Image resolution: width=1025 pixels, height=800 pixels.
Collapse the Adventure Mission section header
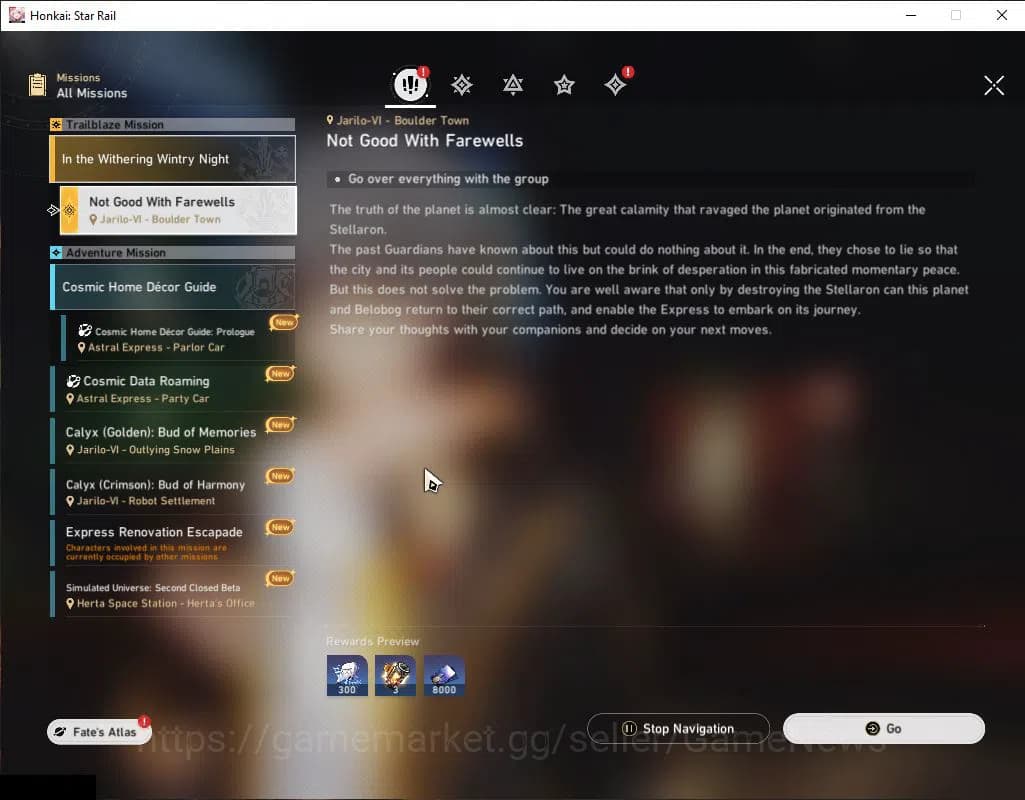pos(173,252)
